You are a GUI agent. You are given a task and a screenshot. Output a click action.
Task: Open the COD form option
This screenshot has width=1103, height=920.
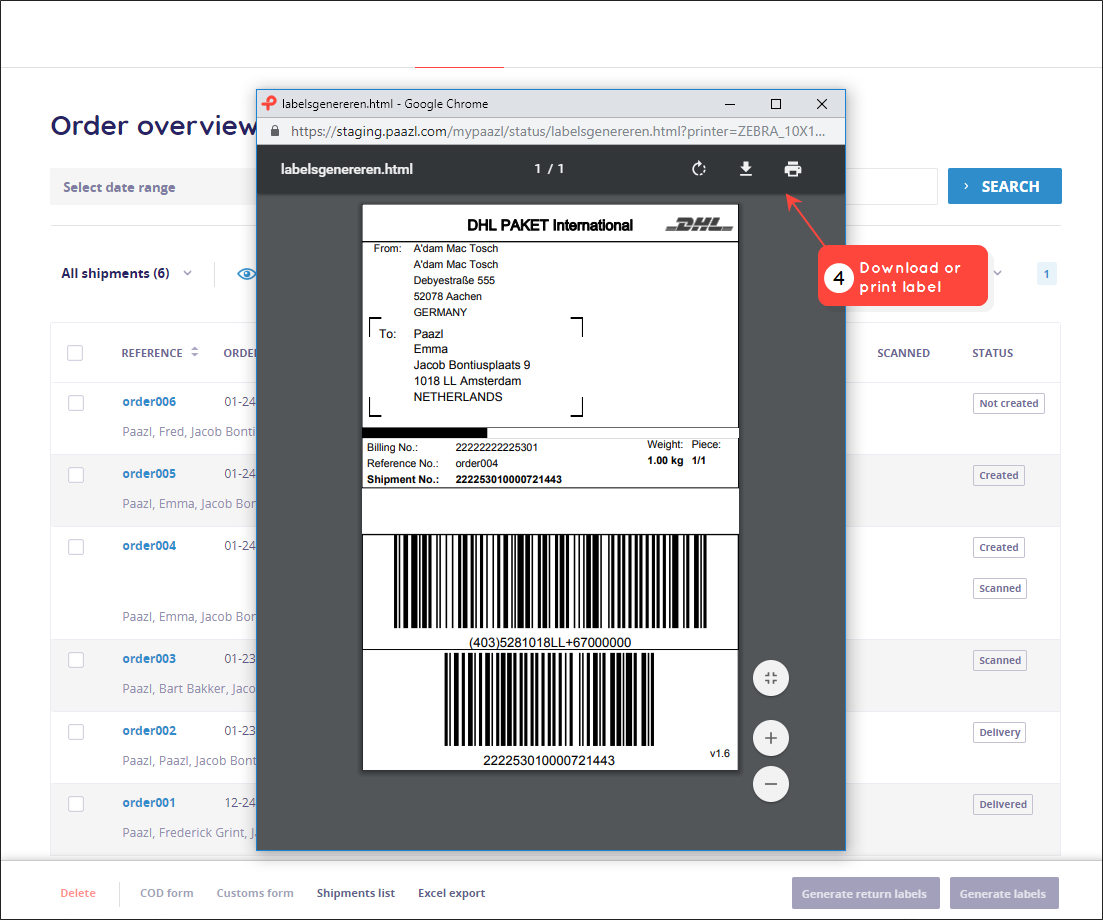pyautogui.click(x=167, y=893)
